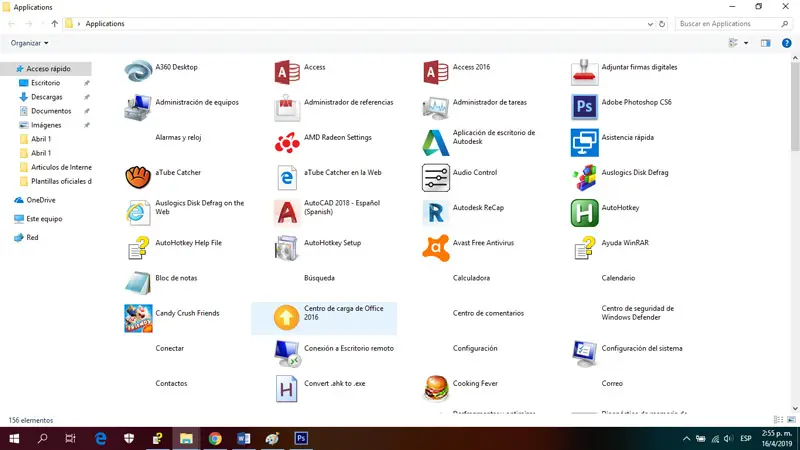The height and width of the screenshot is (450, 800).
Task: Open Candy Crush Friends icon
Action: [x=138, y=318]
